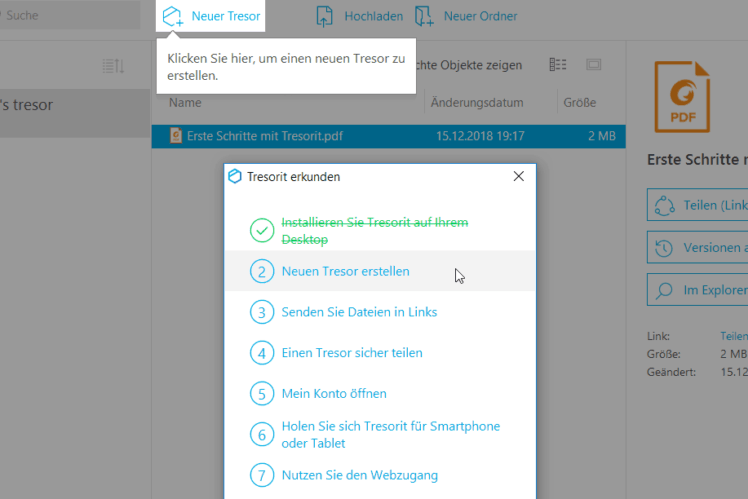Image resolution: width=748 pixels, height=499 pixels.
Task: Select the 's tresor sidebar entry
Action: pos(75,113)
